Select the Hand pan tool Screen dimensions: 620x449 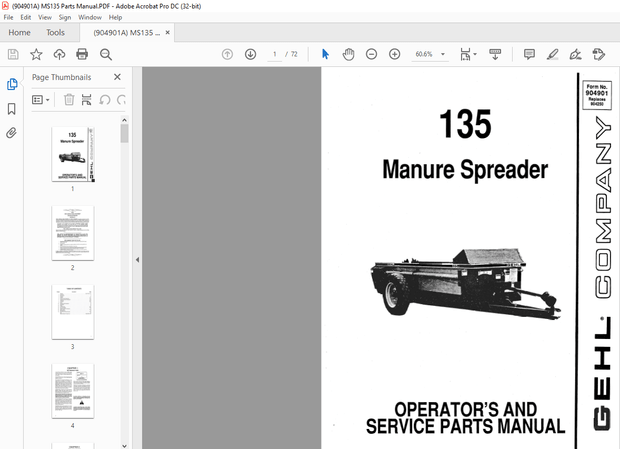pyautogui.click(x=348, y=54)
